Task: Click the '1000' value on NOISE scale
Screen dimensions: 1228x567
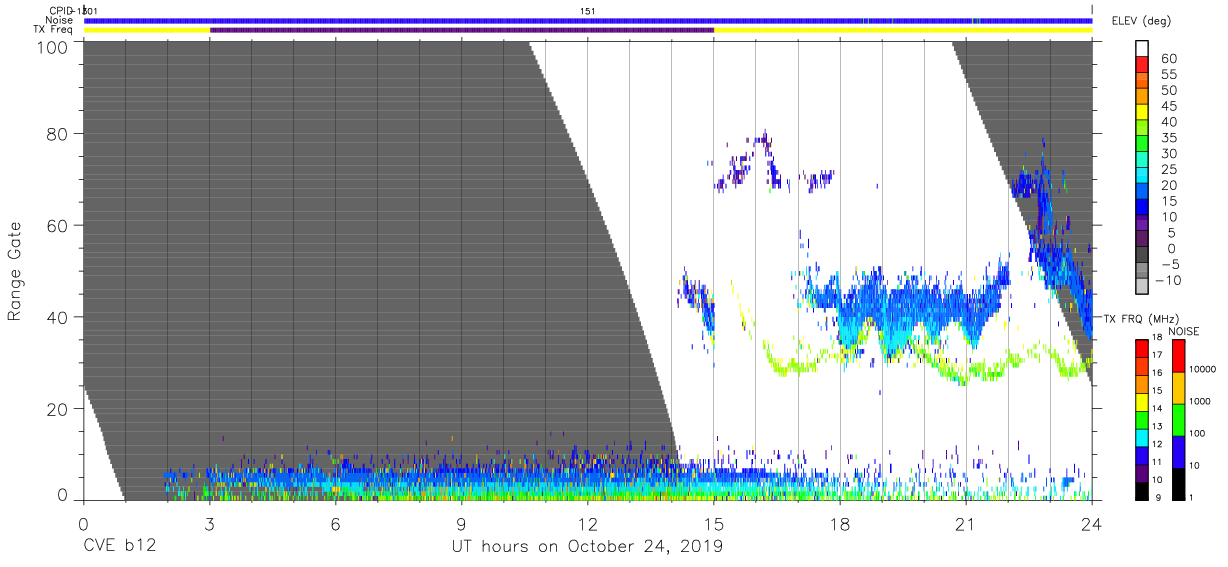Action: click(x=1200, y=401)
